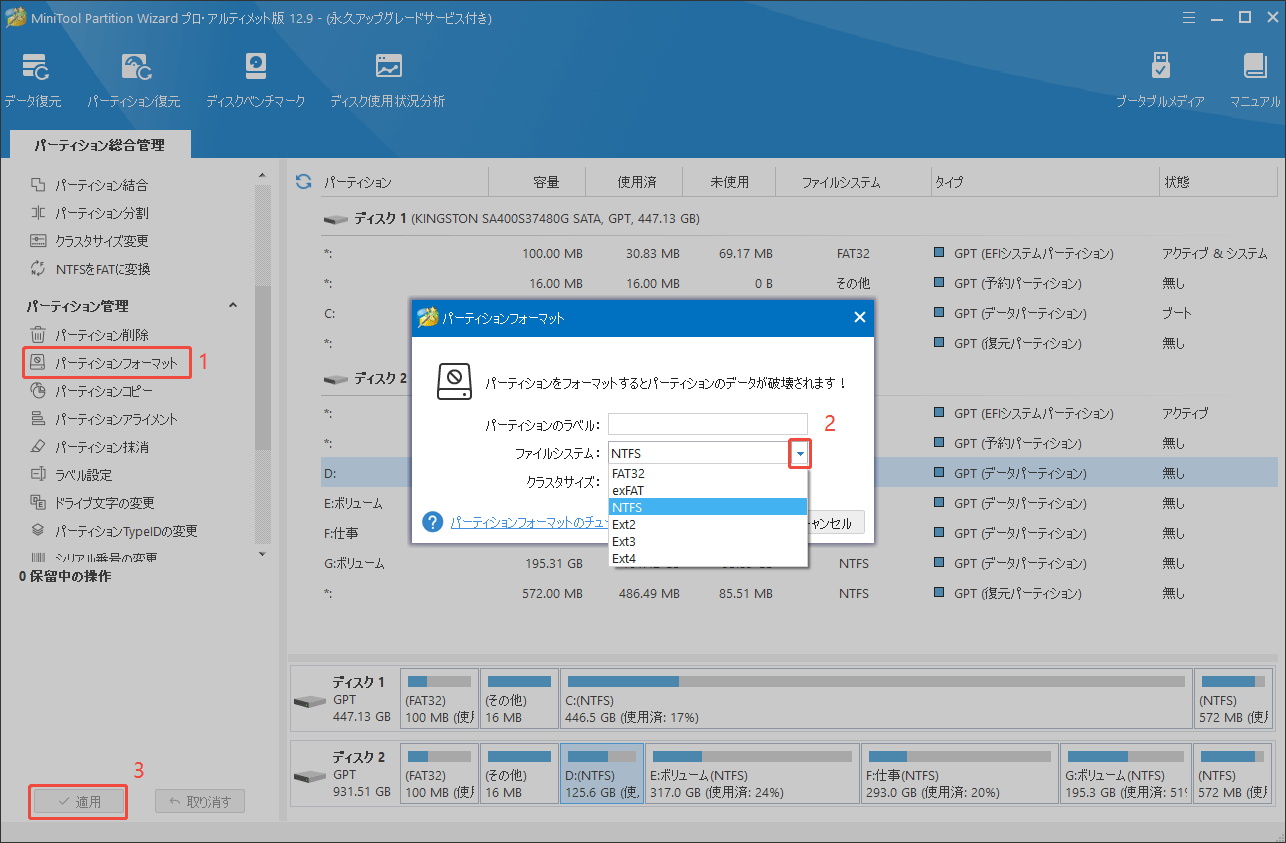Select the D: partition row
This screenshot has height=843, width=1286.
pos(798,473)
